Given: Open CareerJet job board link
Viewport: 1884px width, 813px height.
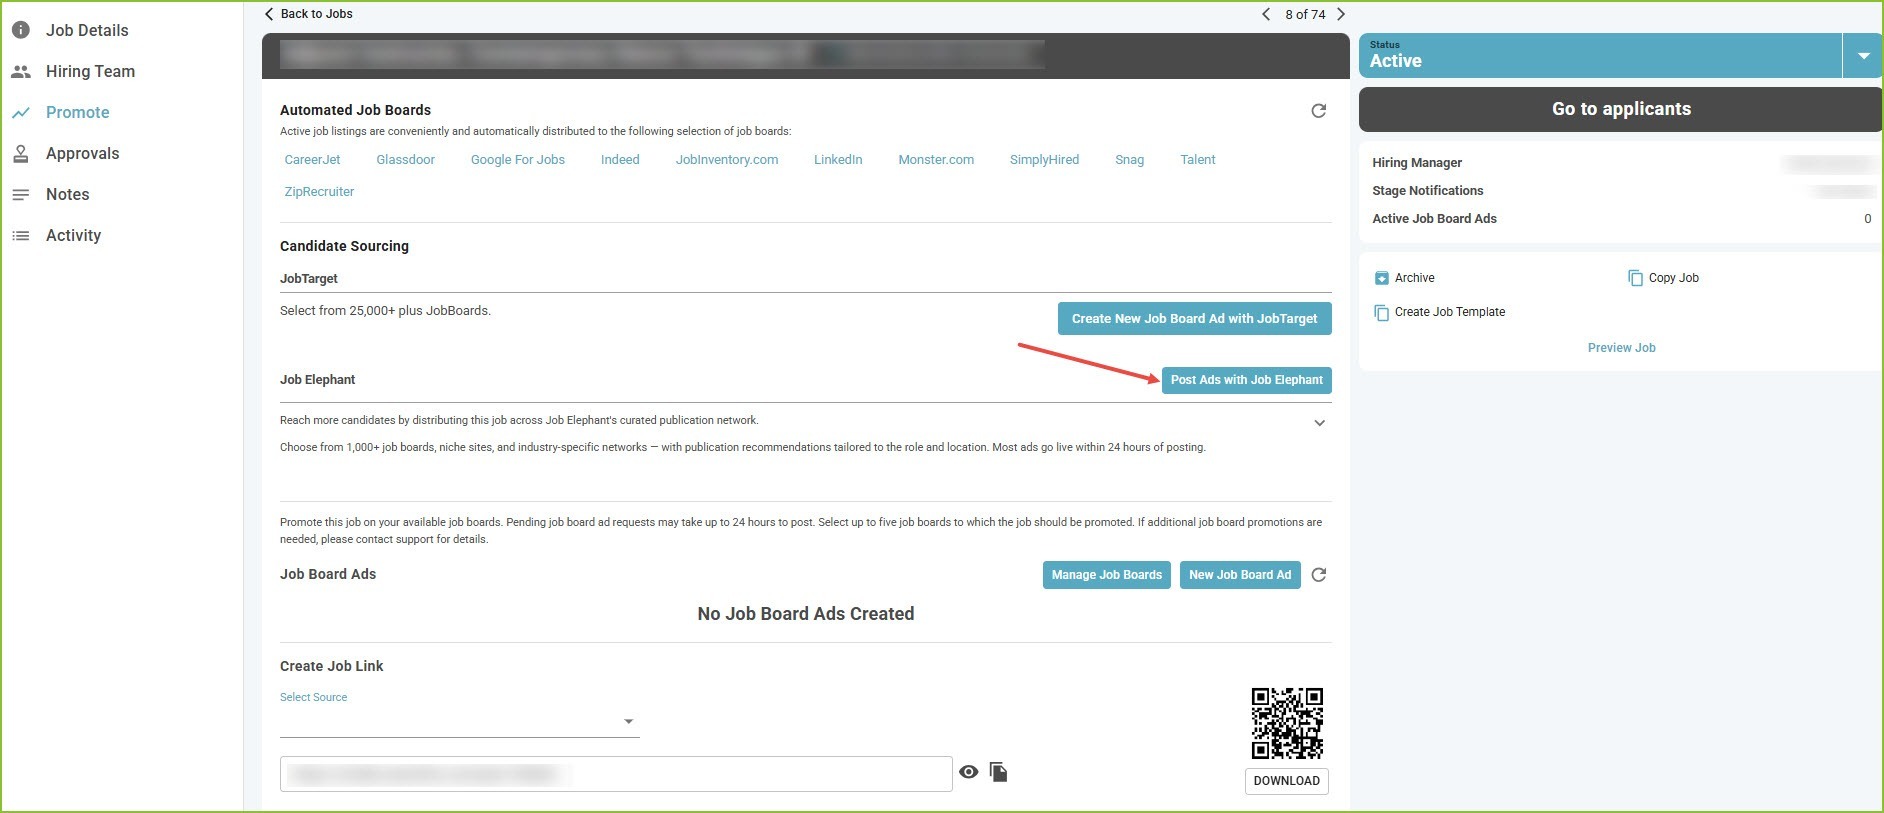Looking at the screenshot, I should [x=312, y=159].
